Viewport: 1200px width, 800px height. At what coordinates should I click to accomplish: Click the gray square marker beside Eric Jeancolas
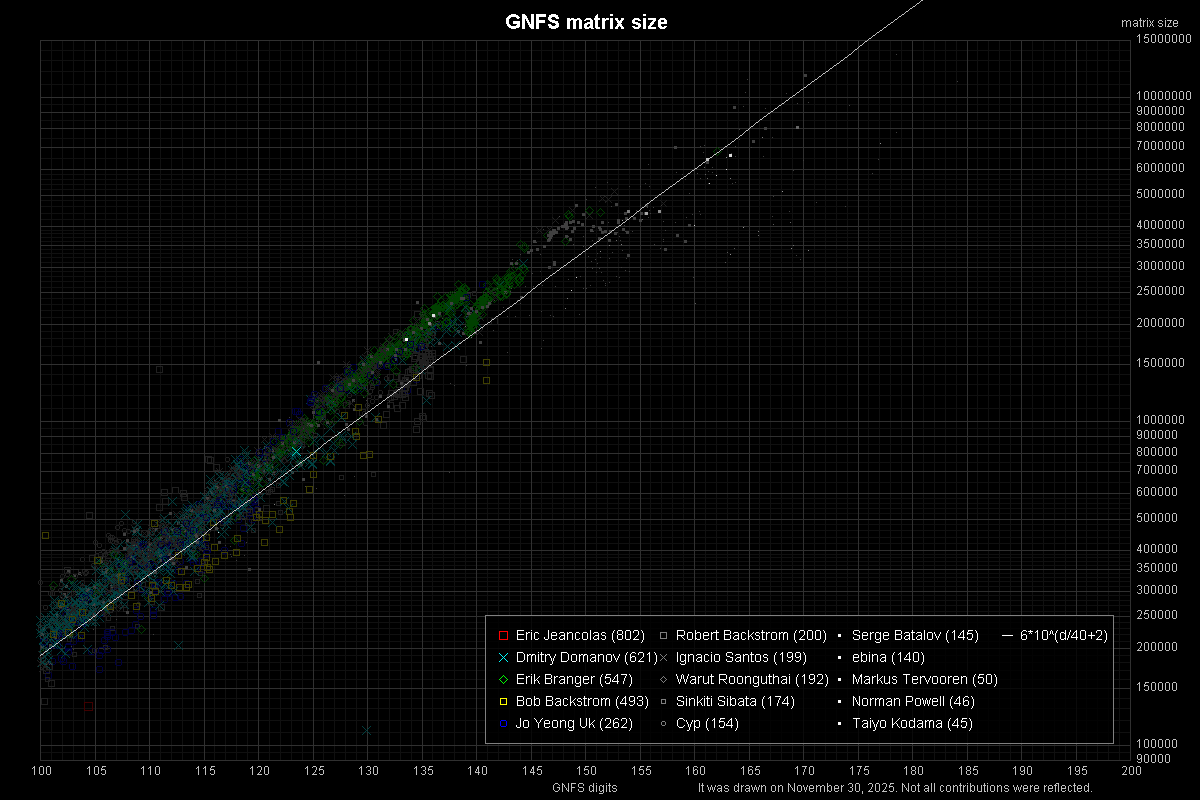(x=503, y=635)
